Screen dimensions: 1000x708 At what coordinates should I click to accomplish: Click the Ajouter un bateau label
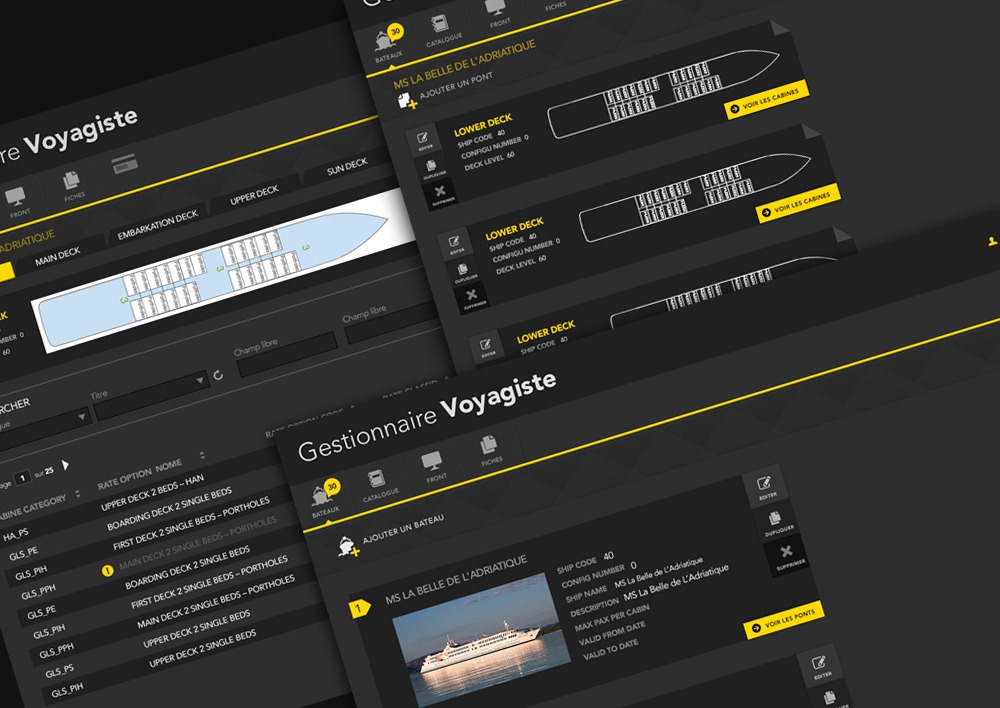[x=403, y=529]
